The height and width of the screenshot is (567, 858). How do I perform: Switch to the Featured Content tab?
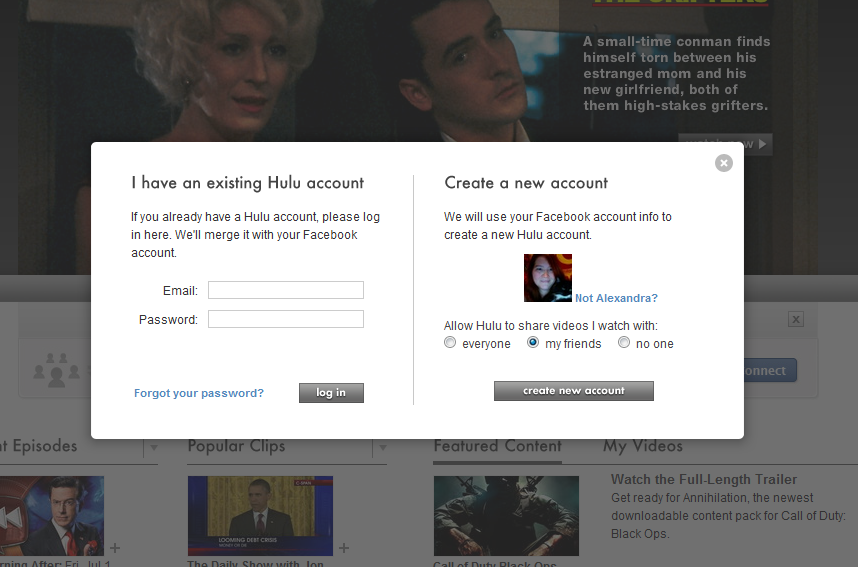point(497,446)
